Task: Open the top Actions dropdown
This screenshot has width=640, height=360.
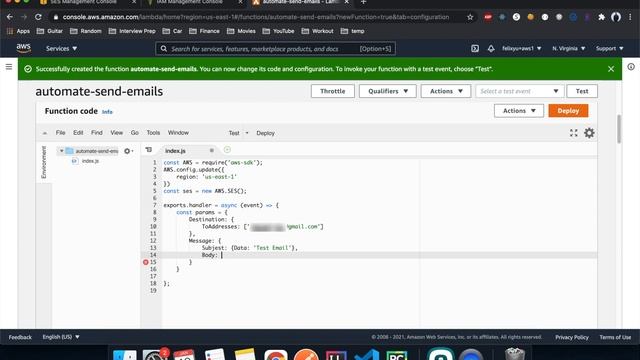Action: 446,91
